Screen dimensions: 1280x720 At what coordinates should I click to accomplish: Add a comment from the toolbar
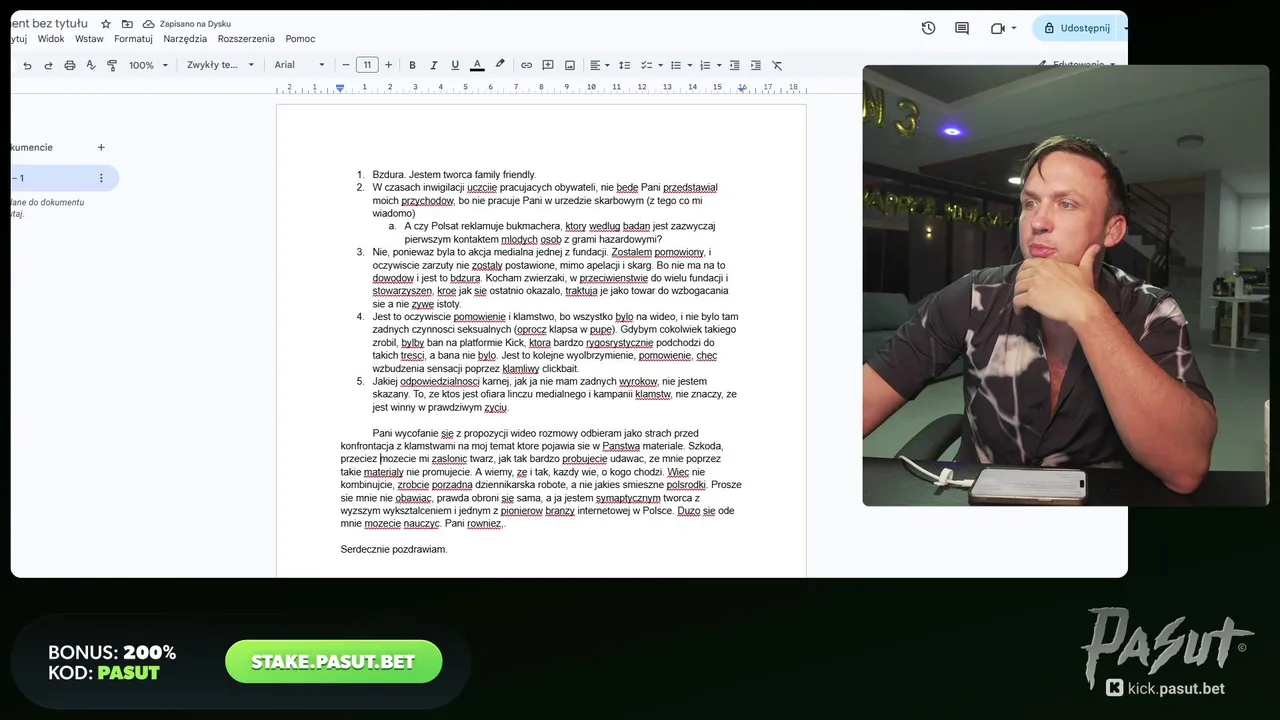pyautogui.click(x=548, y=65)
